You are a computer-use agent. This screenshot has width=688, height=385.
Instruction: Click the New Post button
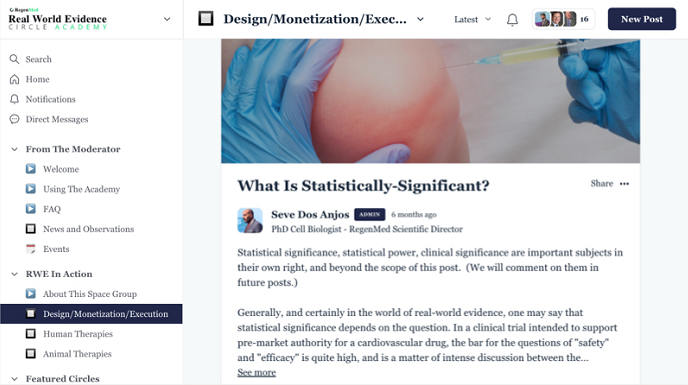pyautogui.click(x=641, y=19)
